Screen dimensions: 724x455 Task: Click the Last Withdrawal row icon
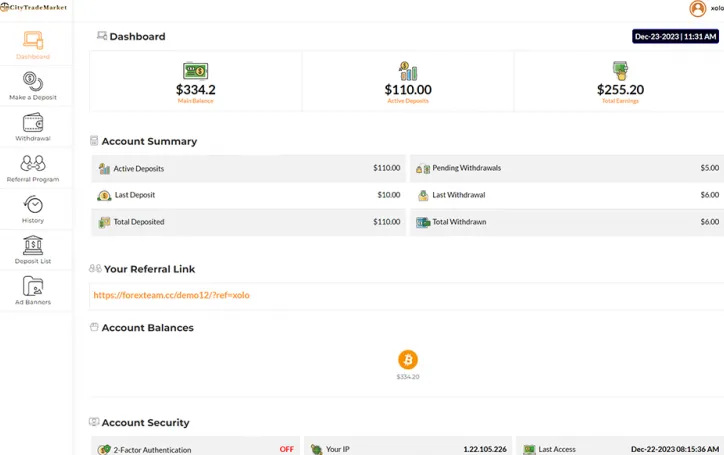(x=423, y=195)
